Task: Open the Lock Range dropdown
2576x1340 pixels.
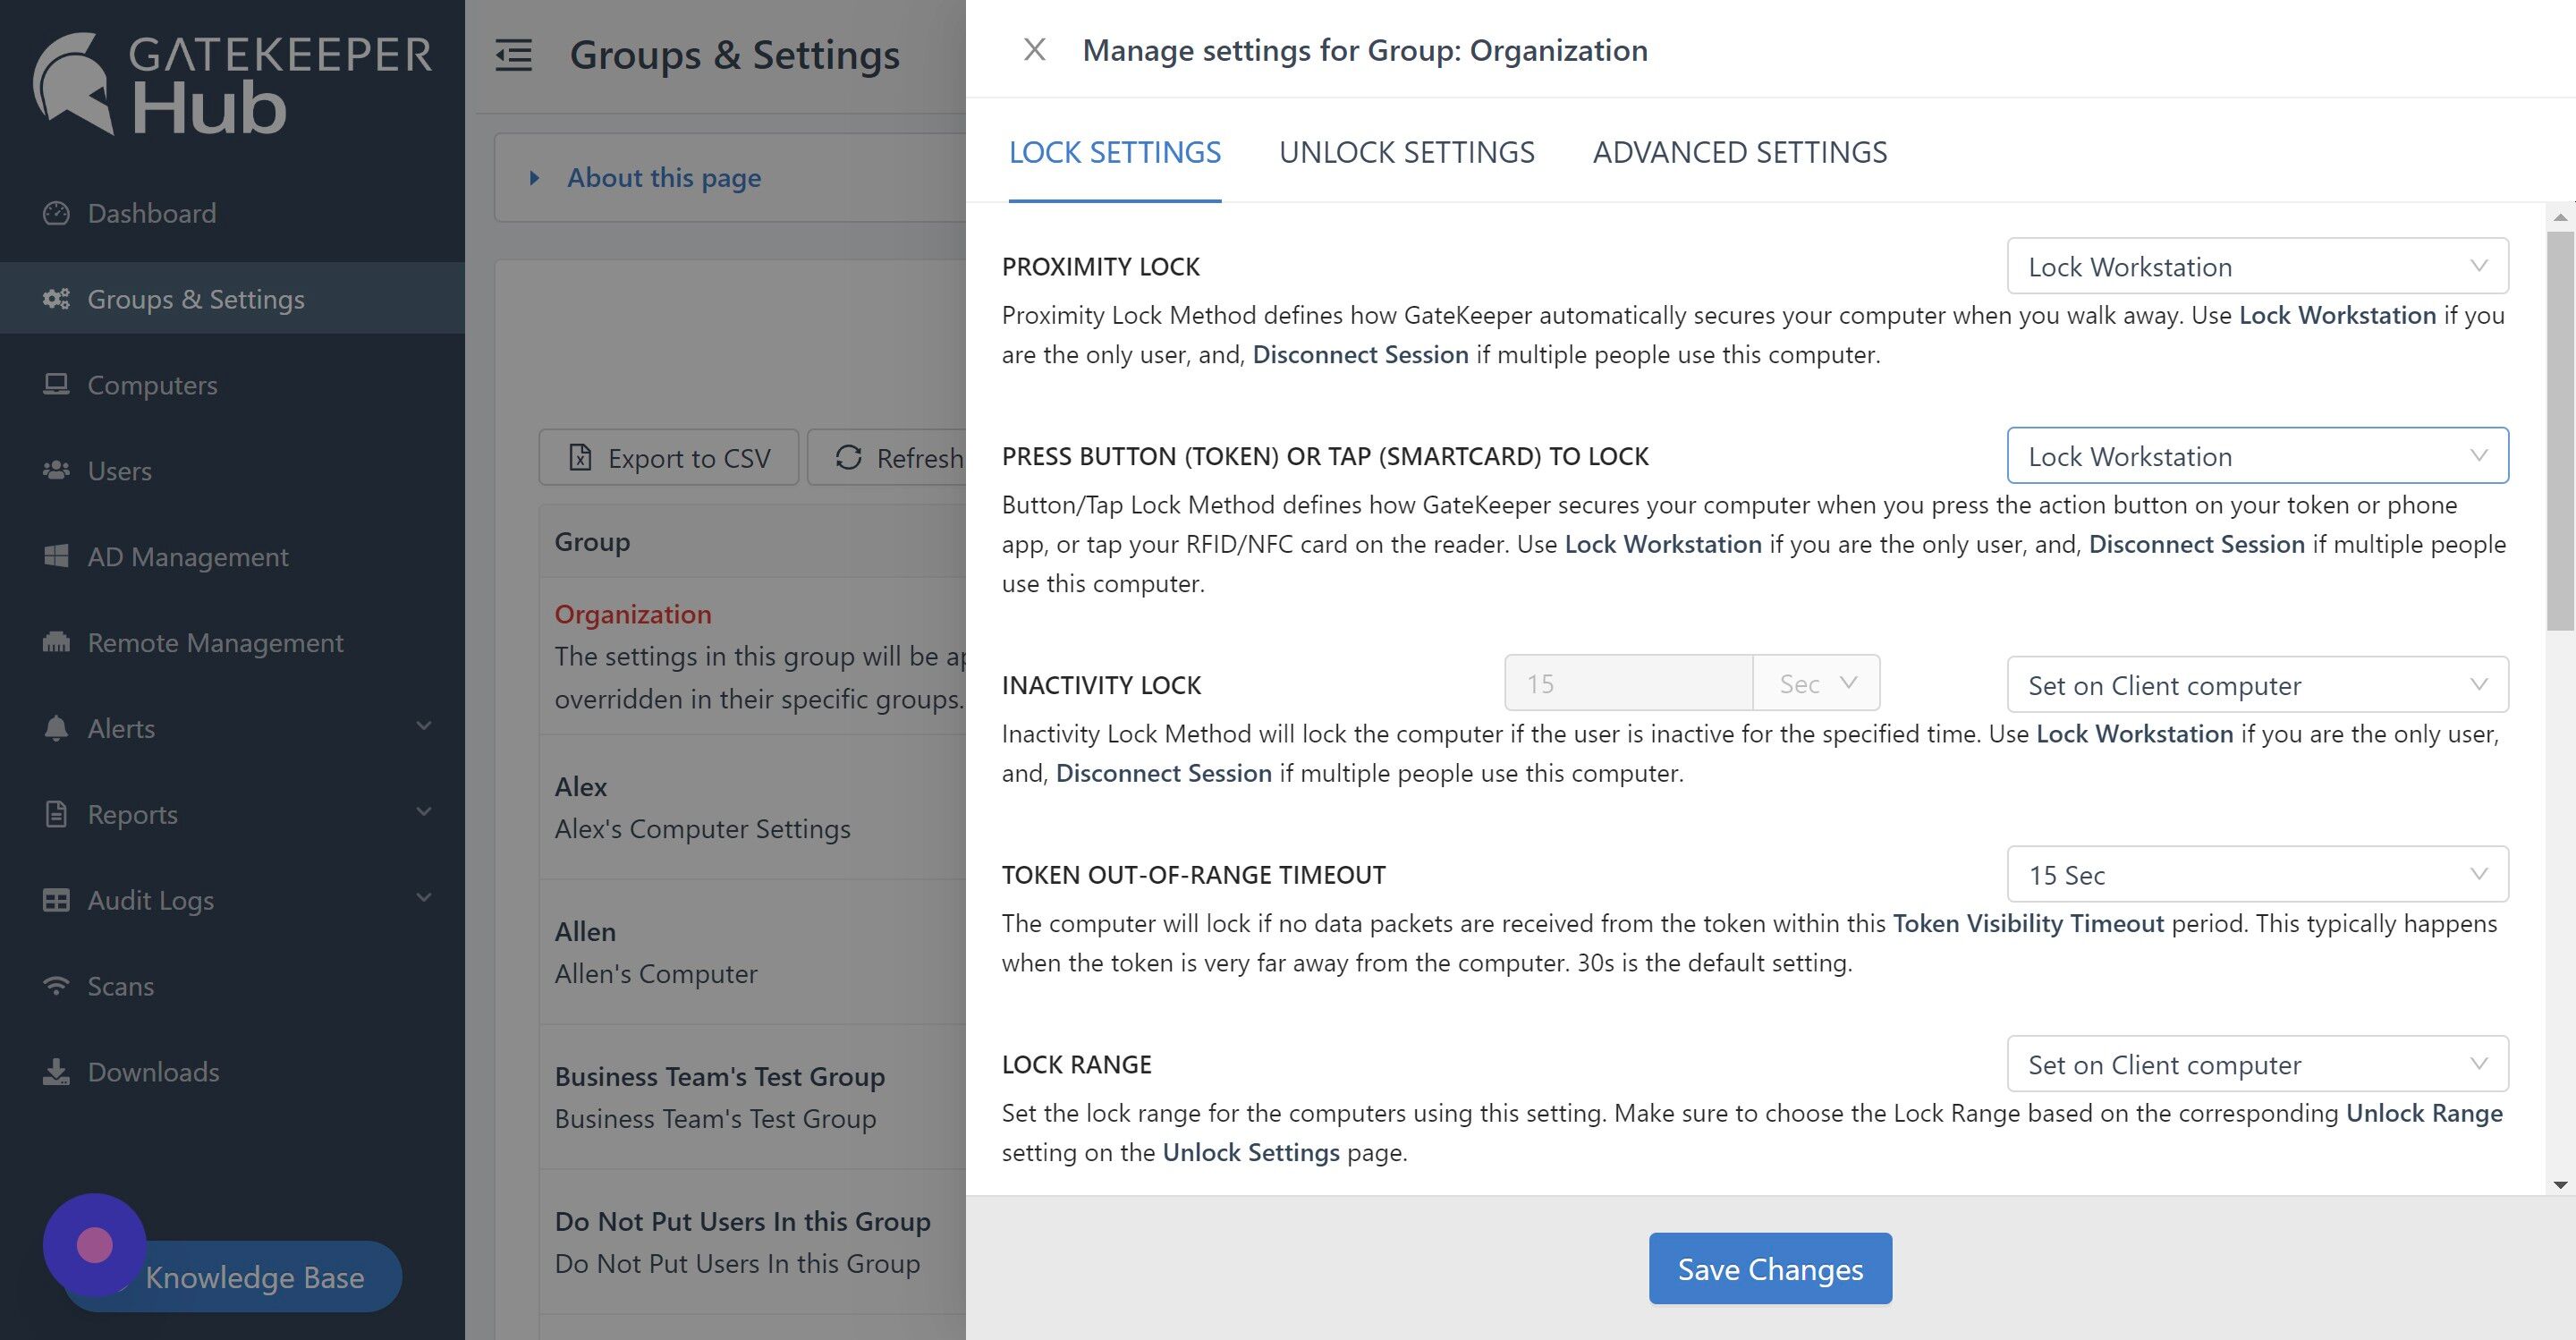Action: 2257,1064
